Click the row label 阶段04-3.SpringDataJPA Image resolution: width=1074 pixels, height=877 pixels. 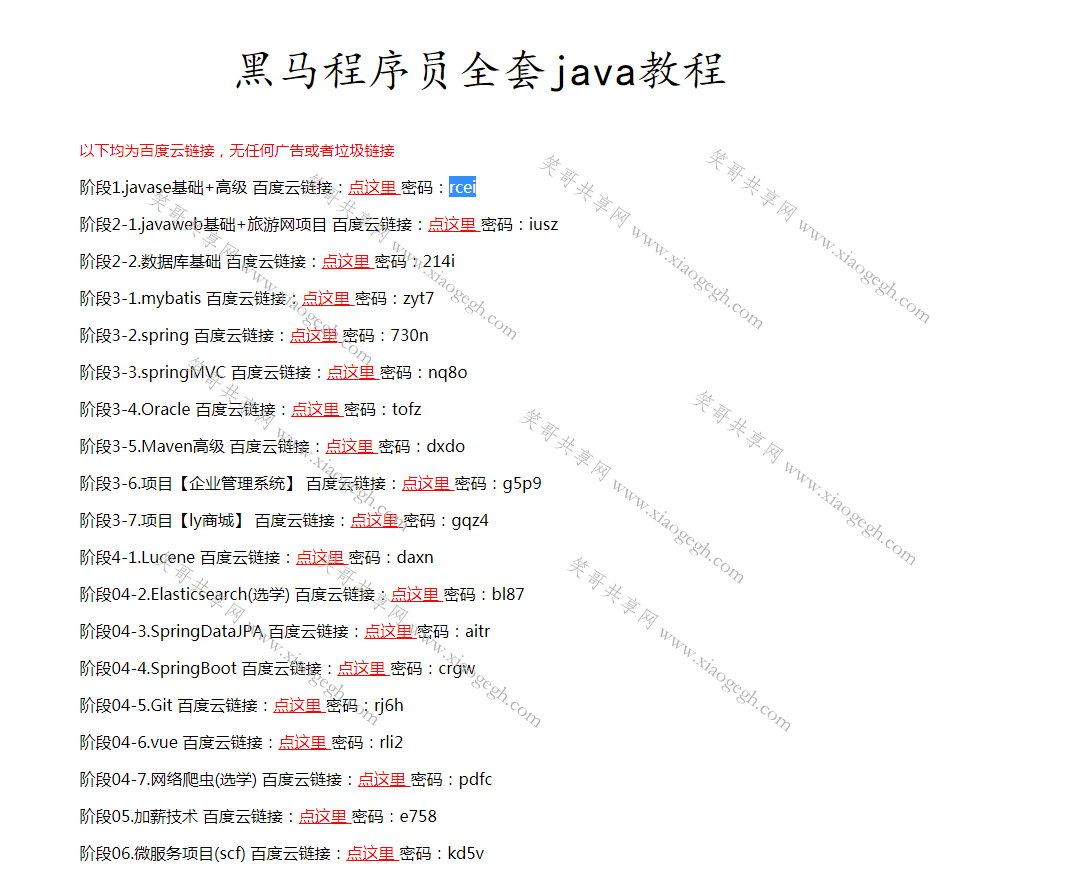(x=171, y=631)
